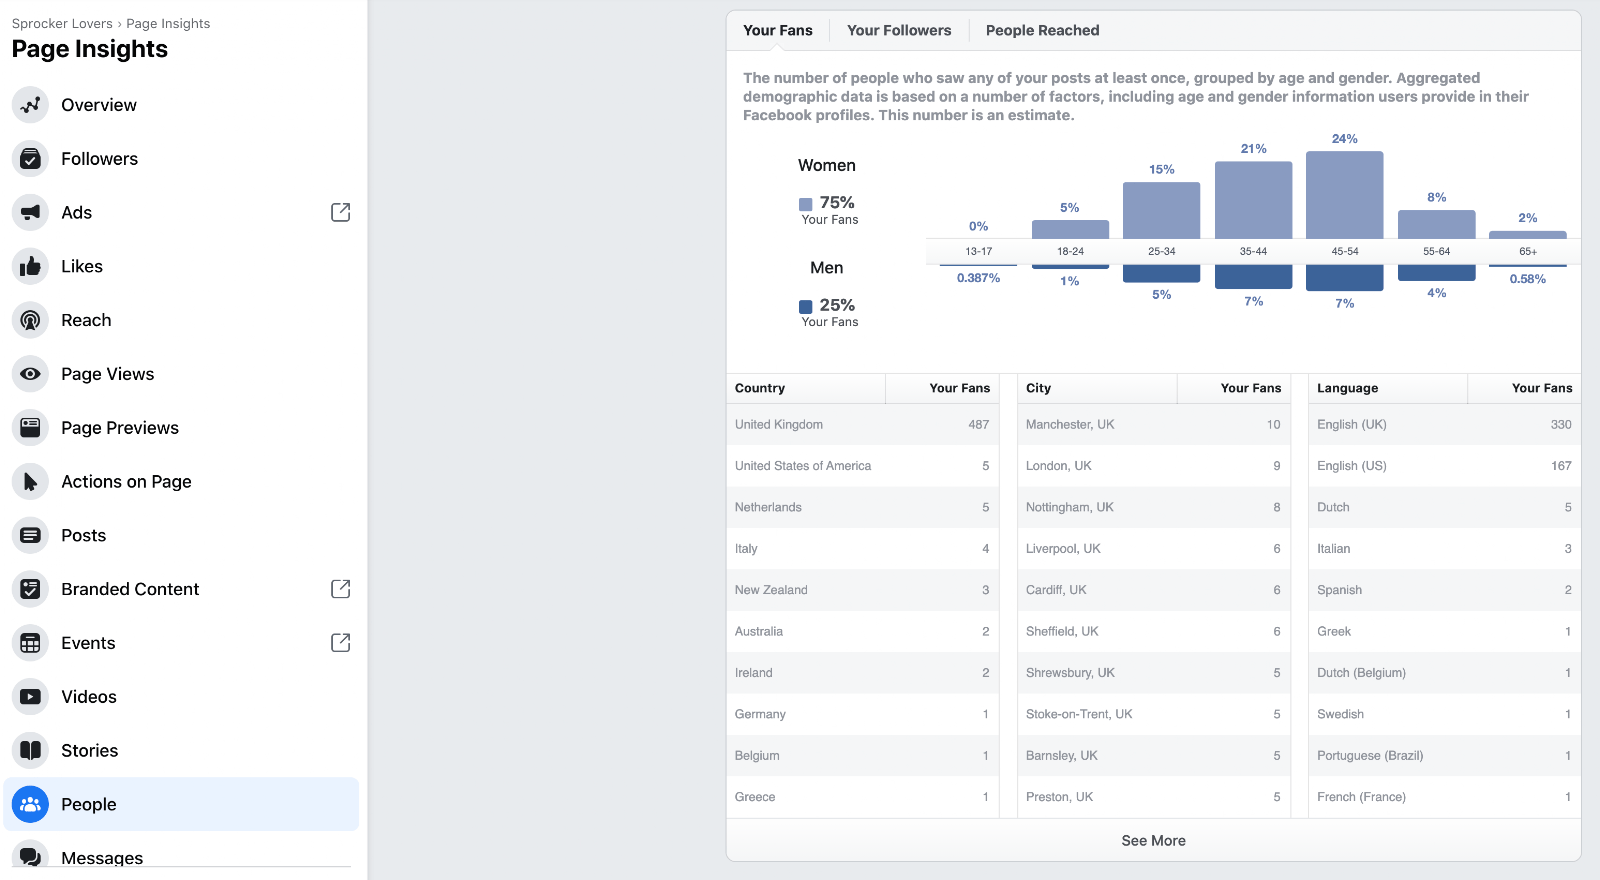
Task: Click the men 35-44 bar
Action: tap(1253, 277)
